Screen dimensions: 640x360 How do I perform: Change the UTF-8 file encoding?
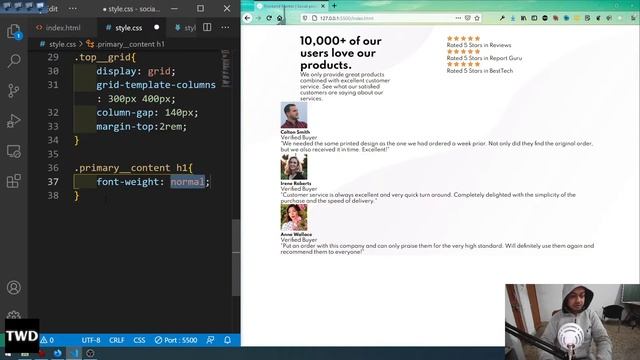click(x=91, y=340)
